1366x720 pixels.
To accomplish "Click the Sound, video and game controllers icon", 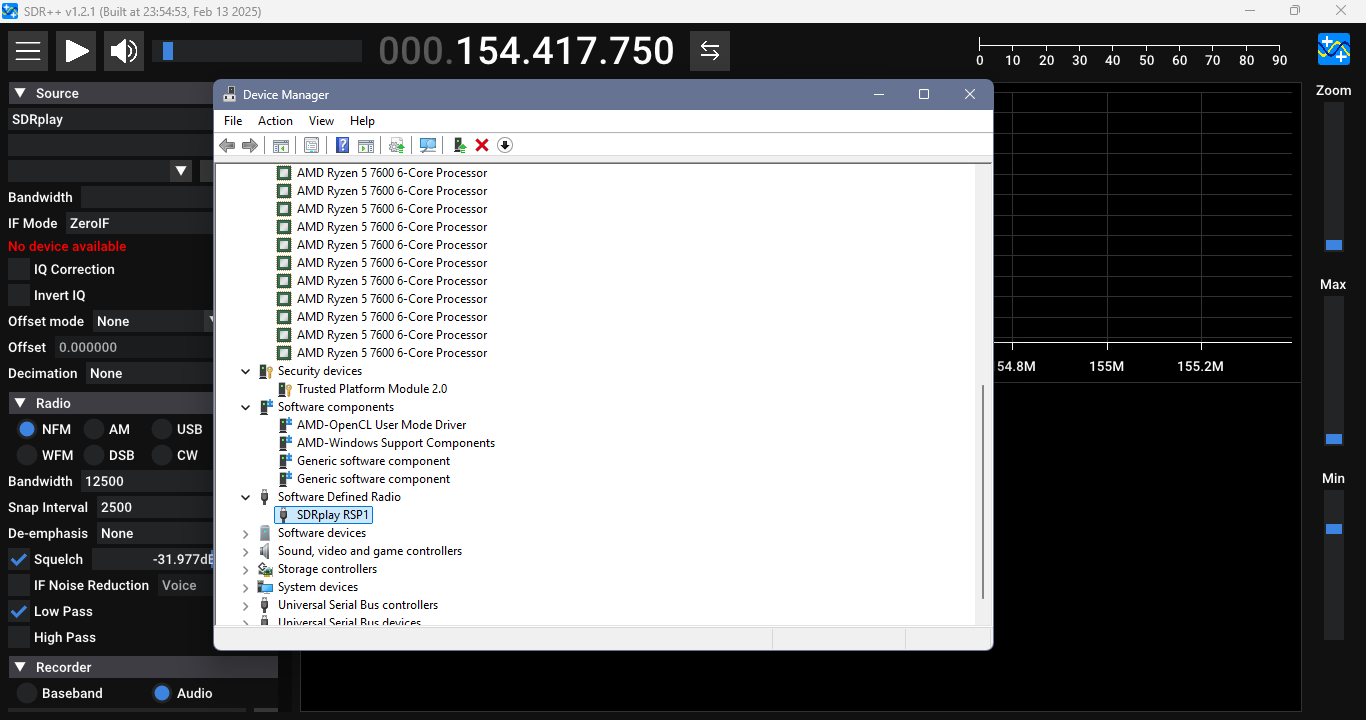I will pyautogui.click(x=265, y=551).
